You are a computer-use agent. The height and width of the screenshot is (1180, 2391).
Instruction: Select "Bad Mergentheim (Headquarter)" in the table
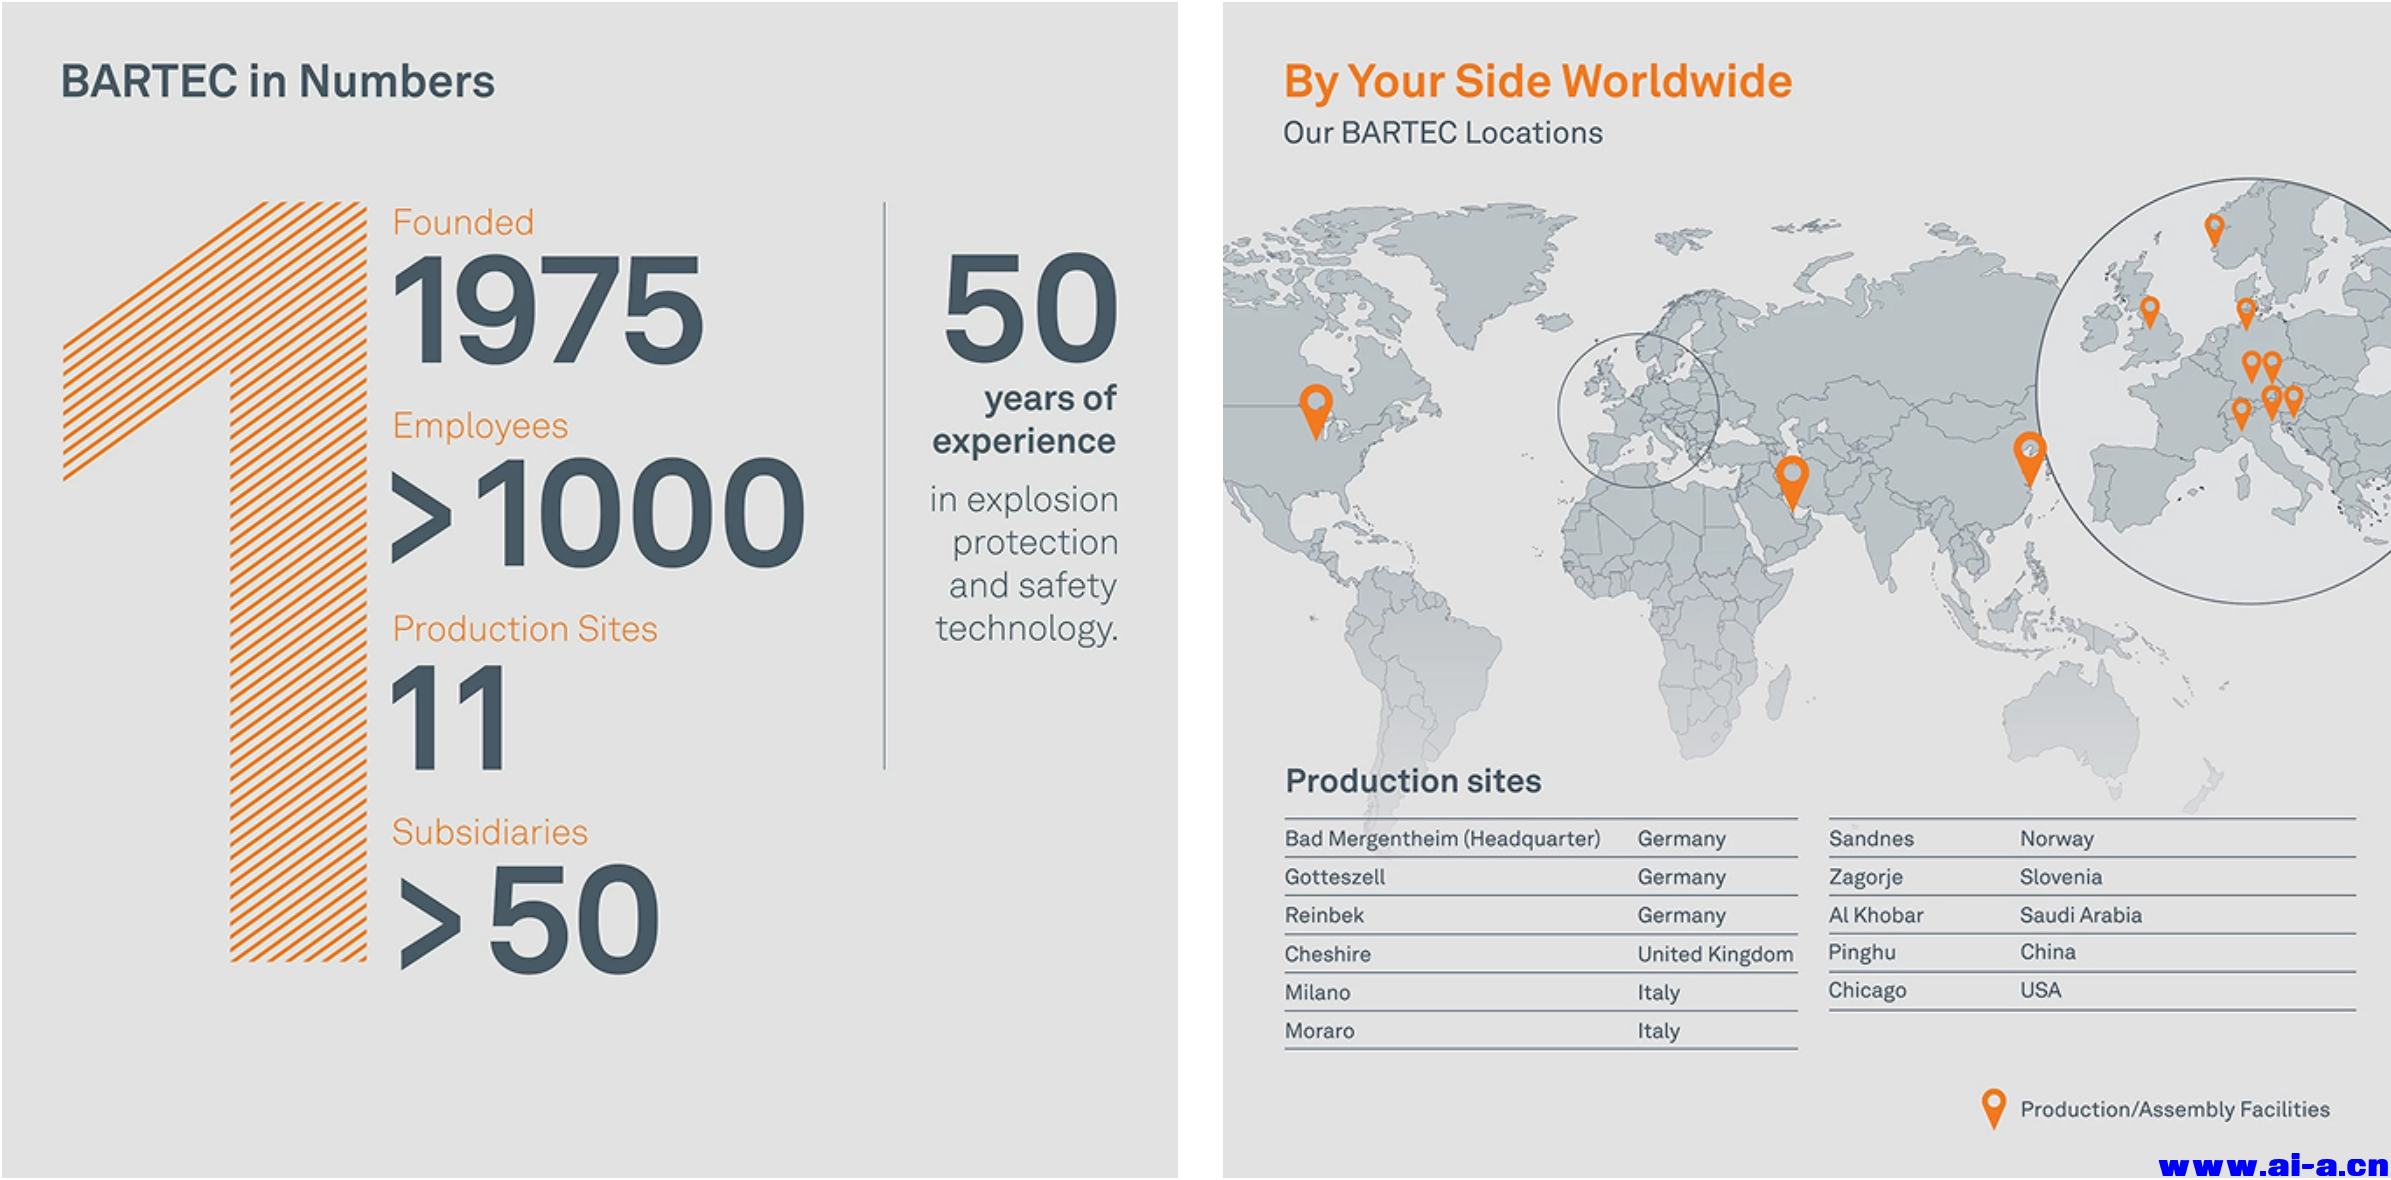click(1442, 839)
